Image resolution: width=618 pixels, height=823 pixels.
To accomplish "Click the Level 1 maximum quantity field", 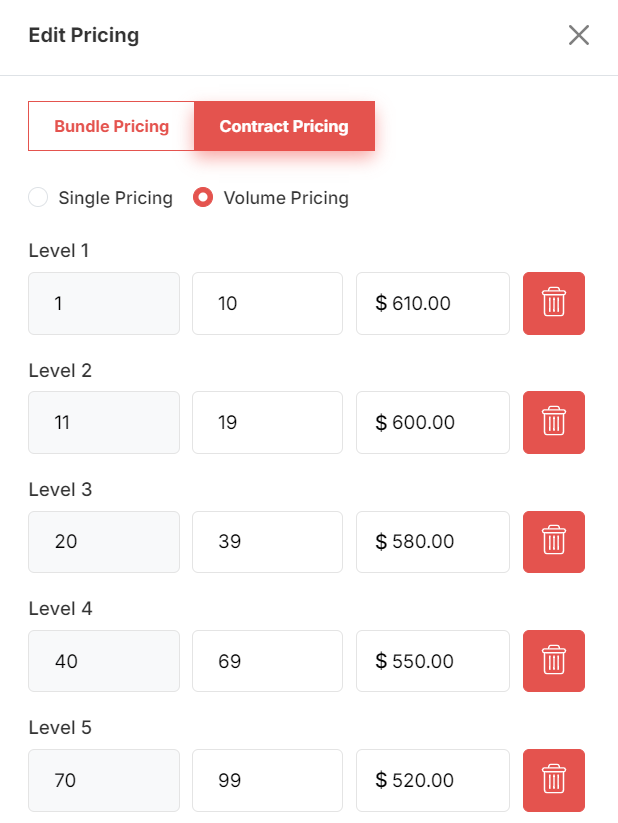I will [267, 303].
